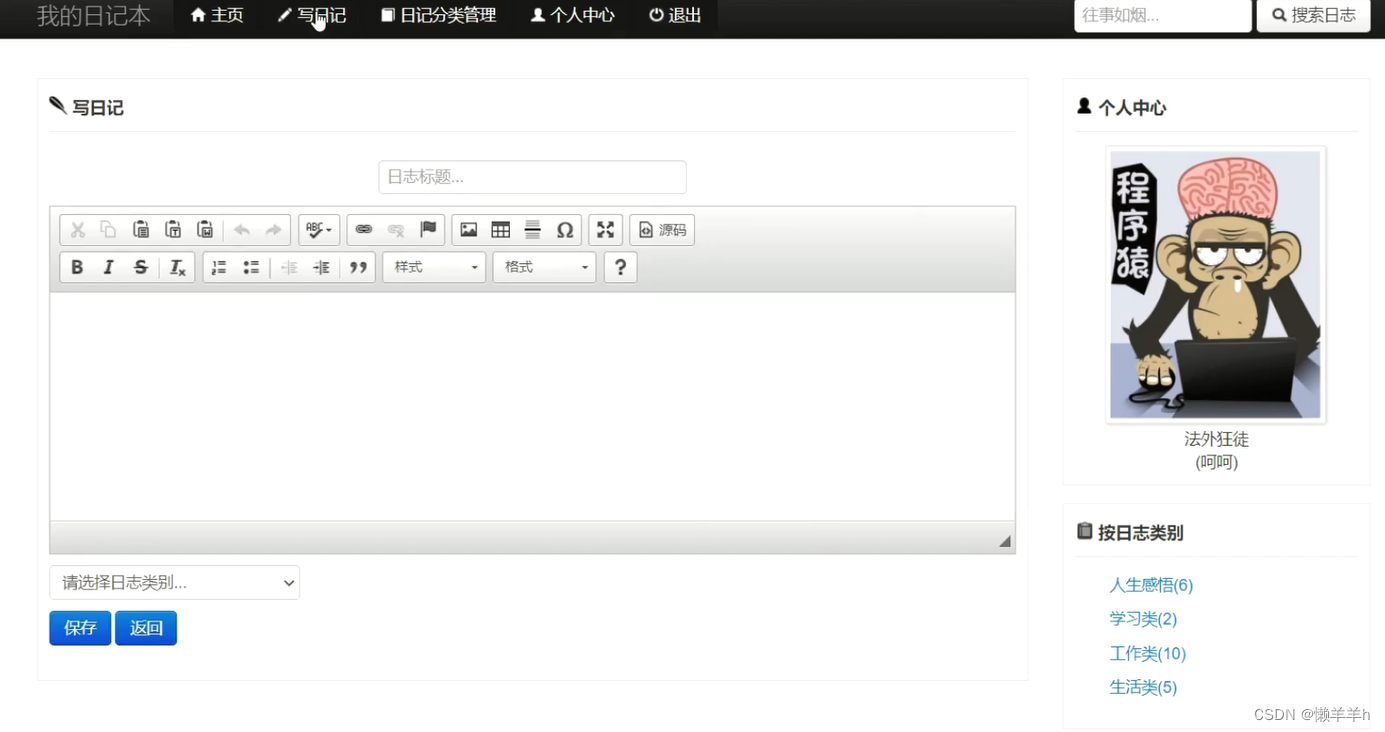Click the 搜索日志 search button
This screenshot has width=1385, height=732.
pyautogui.click(x=1314, y=15)
